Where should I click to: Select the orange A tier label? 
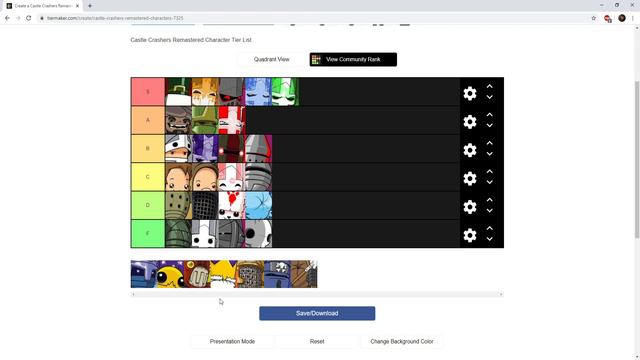(x=148, y=120)
